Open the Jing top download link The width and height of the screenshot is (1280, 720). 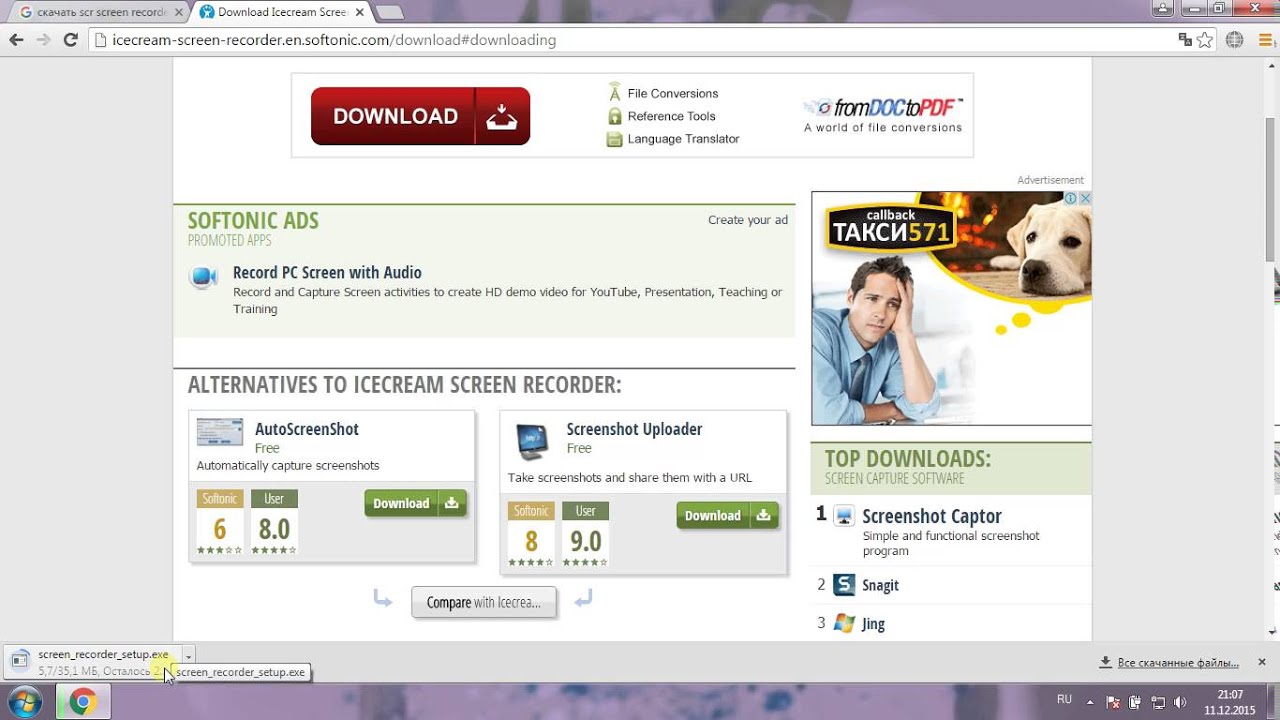[873, 623]
